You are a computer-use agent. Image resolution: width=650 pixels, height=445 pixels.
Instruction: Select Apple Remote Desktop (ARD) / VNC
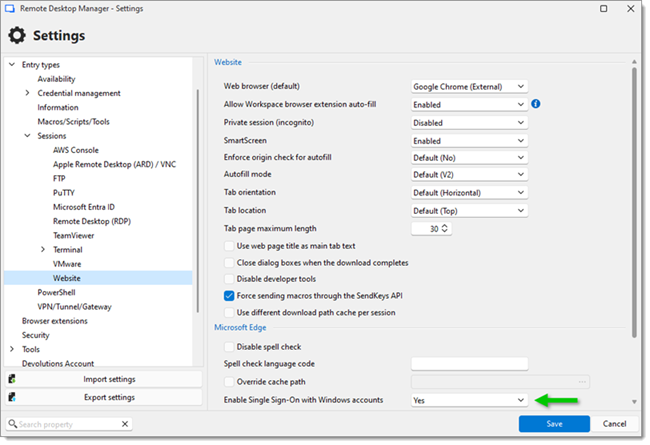[x=114, y=164]
